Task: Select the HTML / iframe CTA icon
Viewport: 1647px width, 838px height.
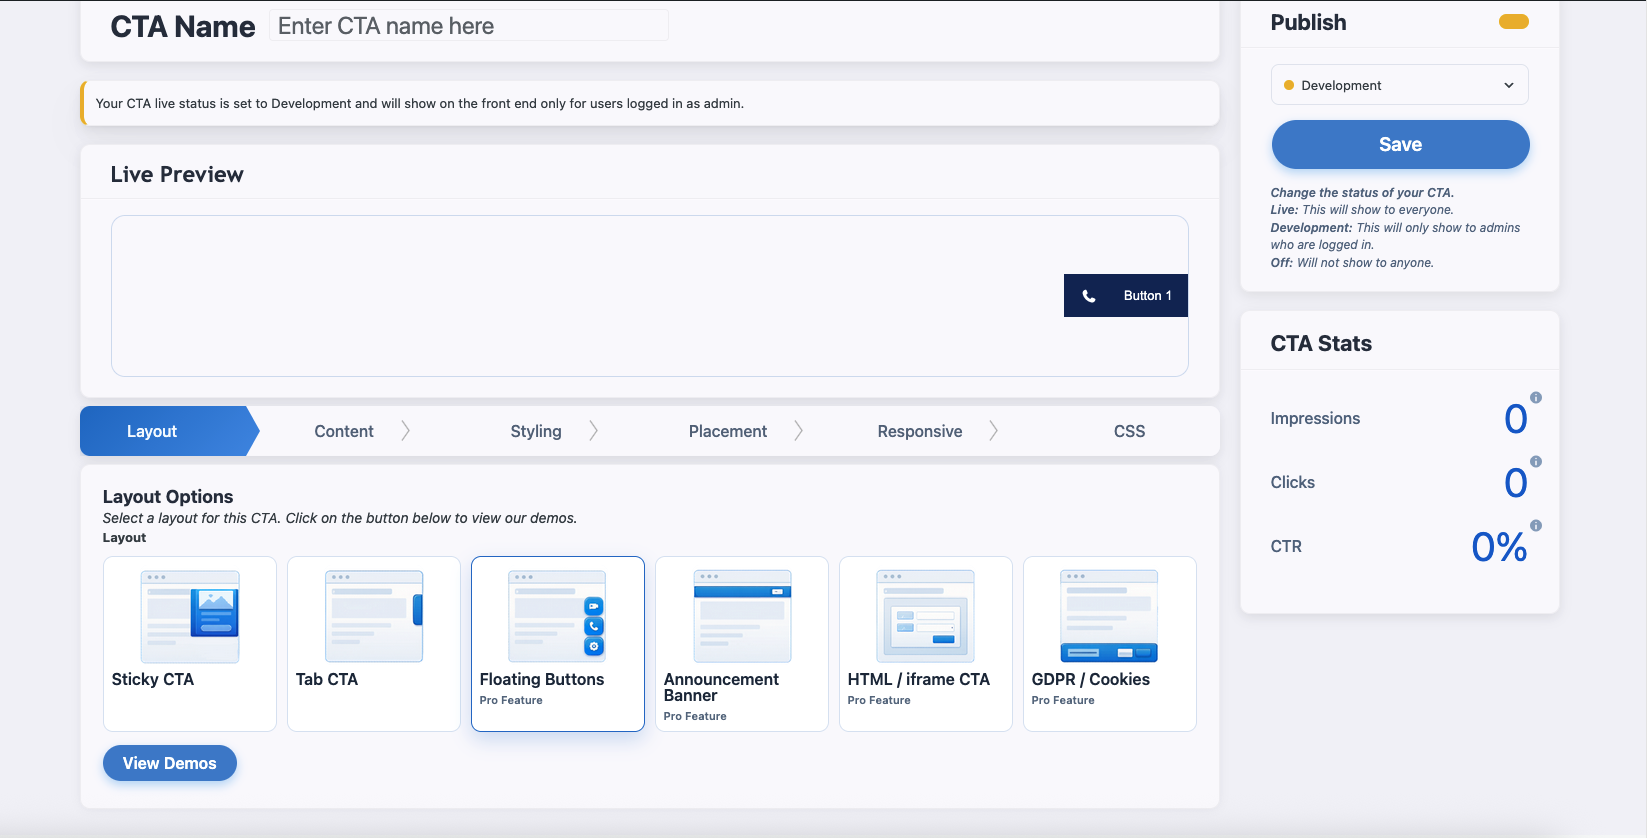Action: tap(926, 616)
